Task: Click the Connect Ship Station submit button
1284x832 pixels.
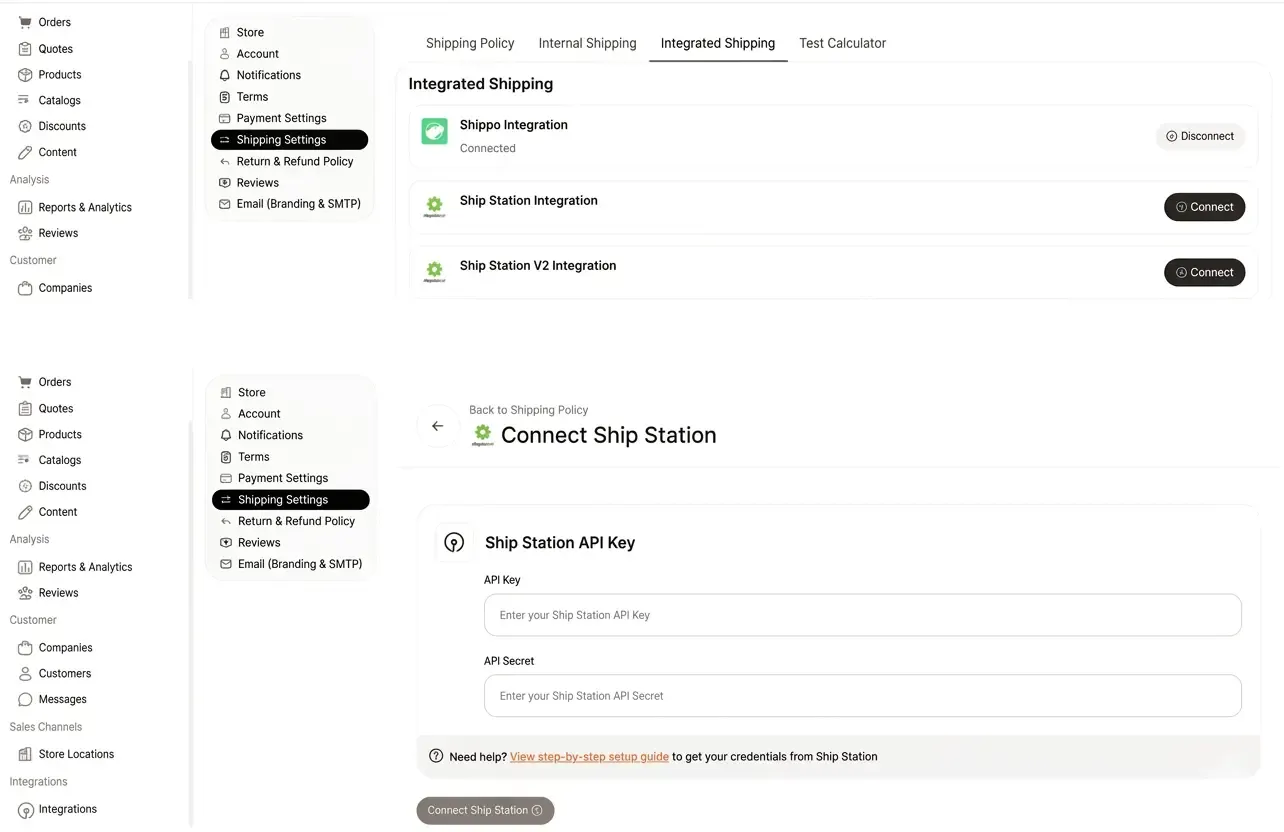Action: tap(485, 810)
